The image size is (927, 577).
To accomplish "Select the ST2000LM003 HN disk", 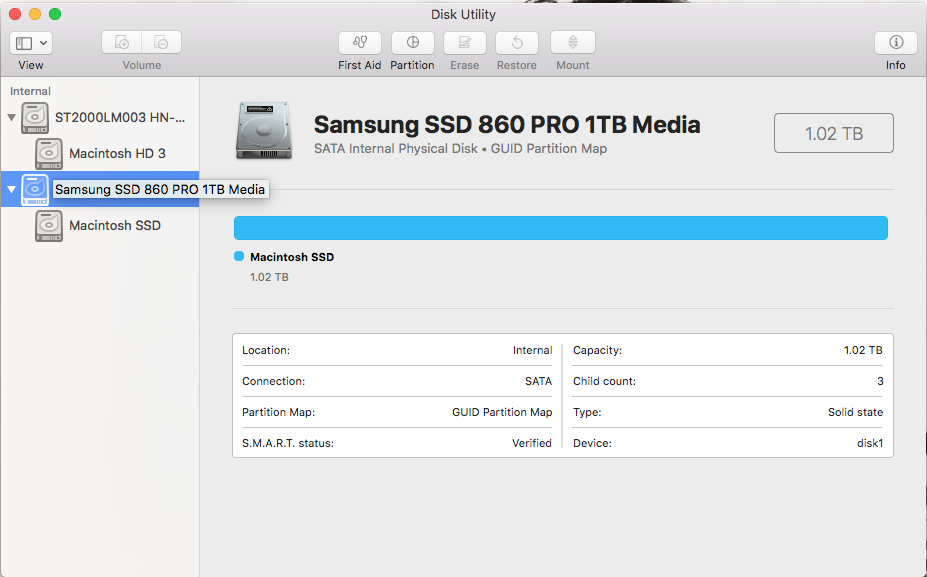I will point(100,117).
